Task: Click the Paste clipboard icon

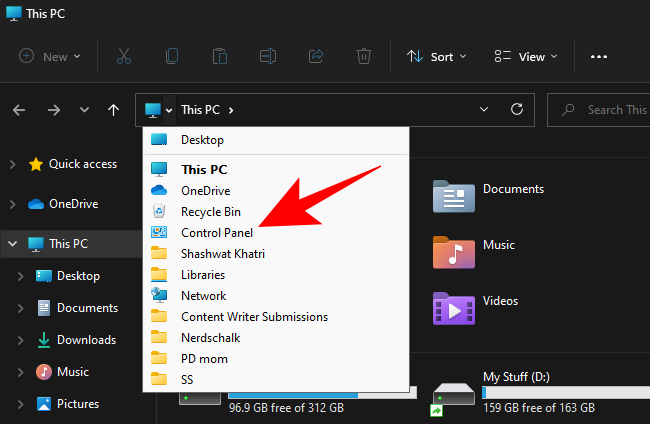Action: tap(219, 57)
